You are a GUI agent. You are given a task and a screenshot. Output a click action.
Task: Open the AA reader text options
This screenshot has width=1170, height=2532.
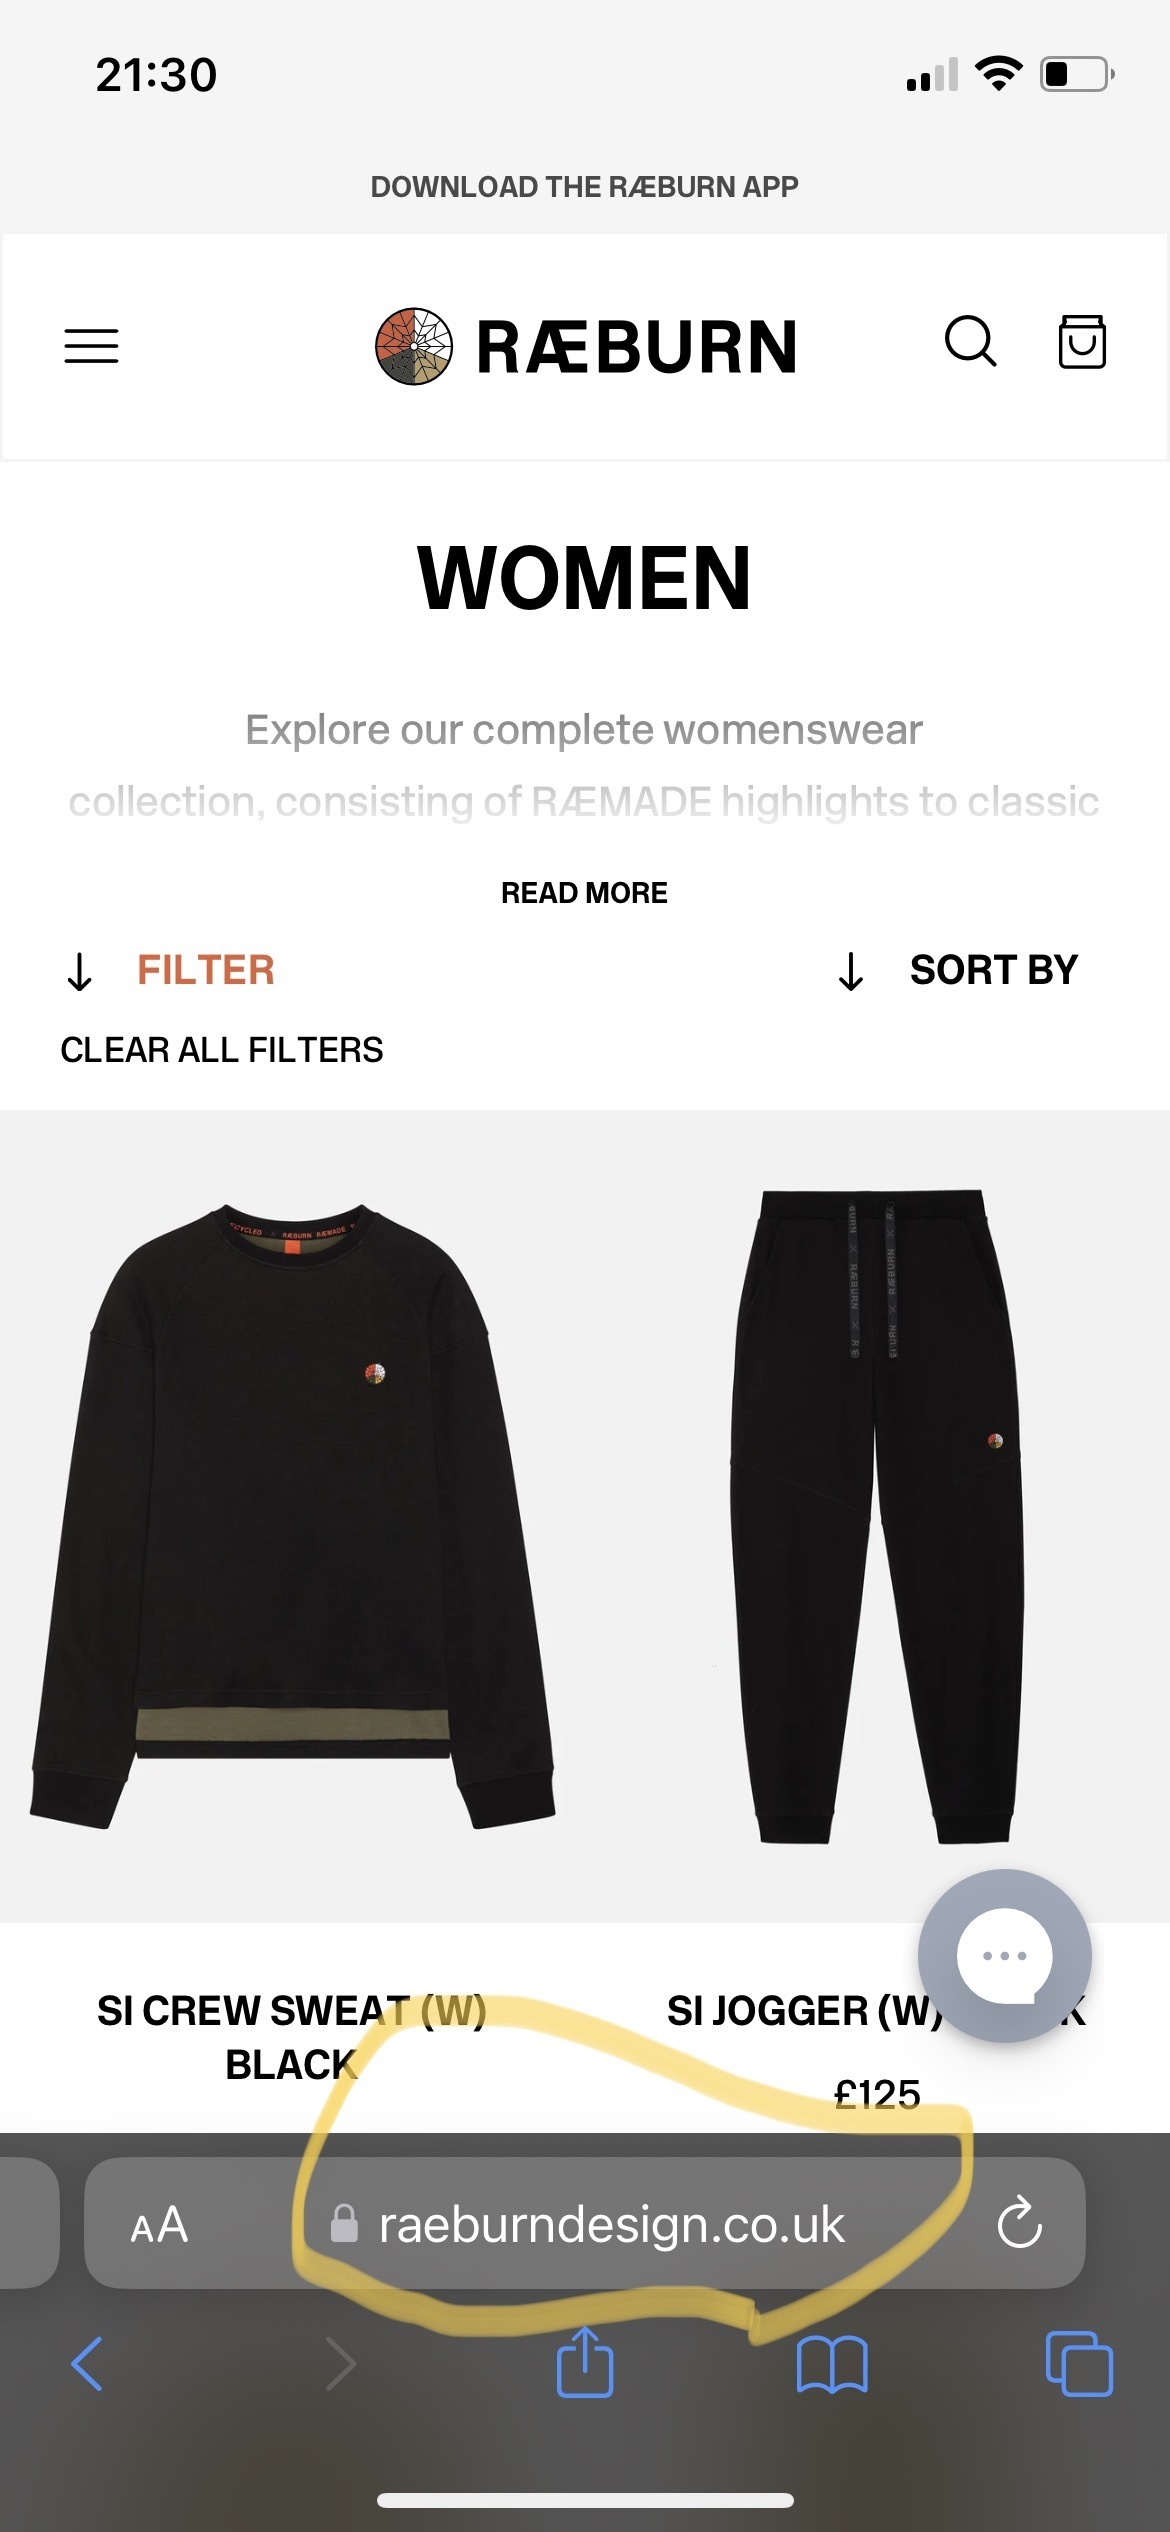point(159,2225)
